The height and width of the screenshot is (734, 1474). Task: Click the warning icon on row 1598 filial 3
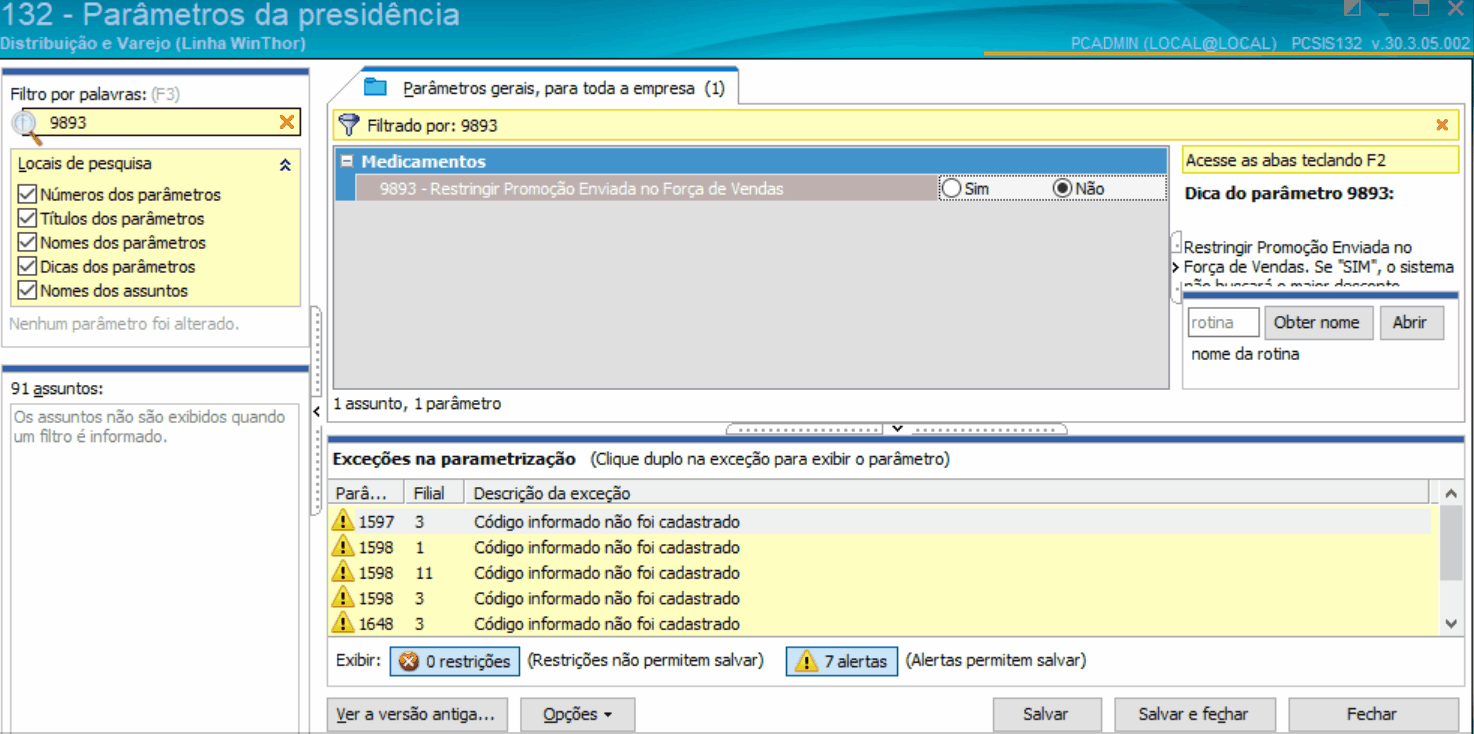[x=343, y=598]
